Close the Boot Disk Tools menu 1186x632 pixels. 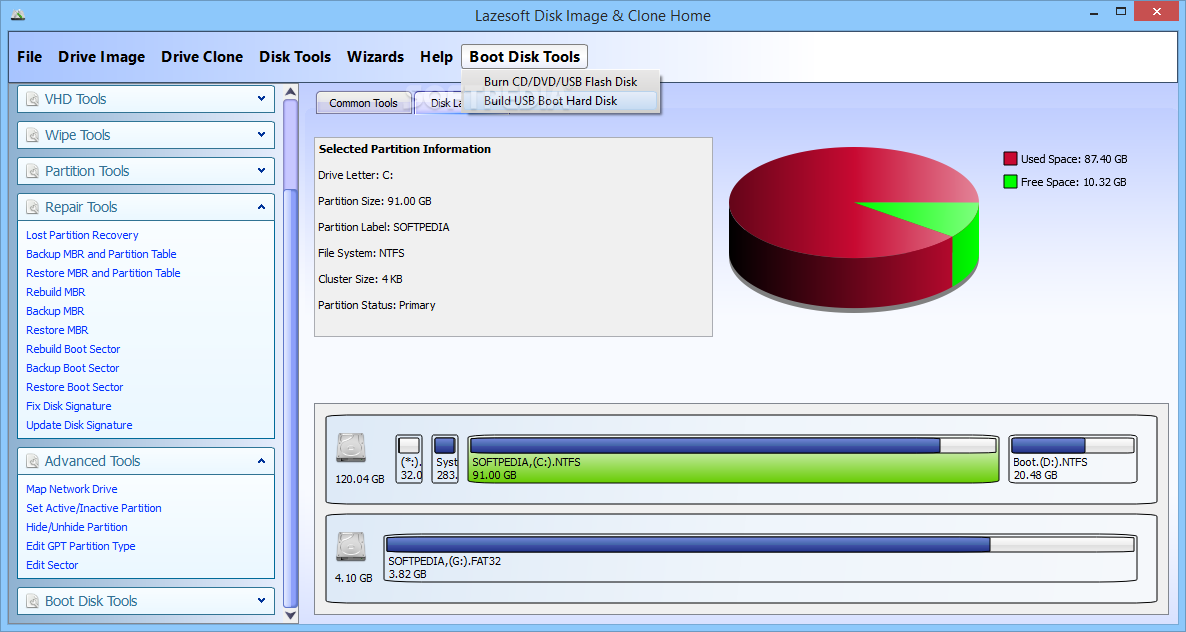(524, 57)
